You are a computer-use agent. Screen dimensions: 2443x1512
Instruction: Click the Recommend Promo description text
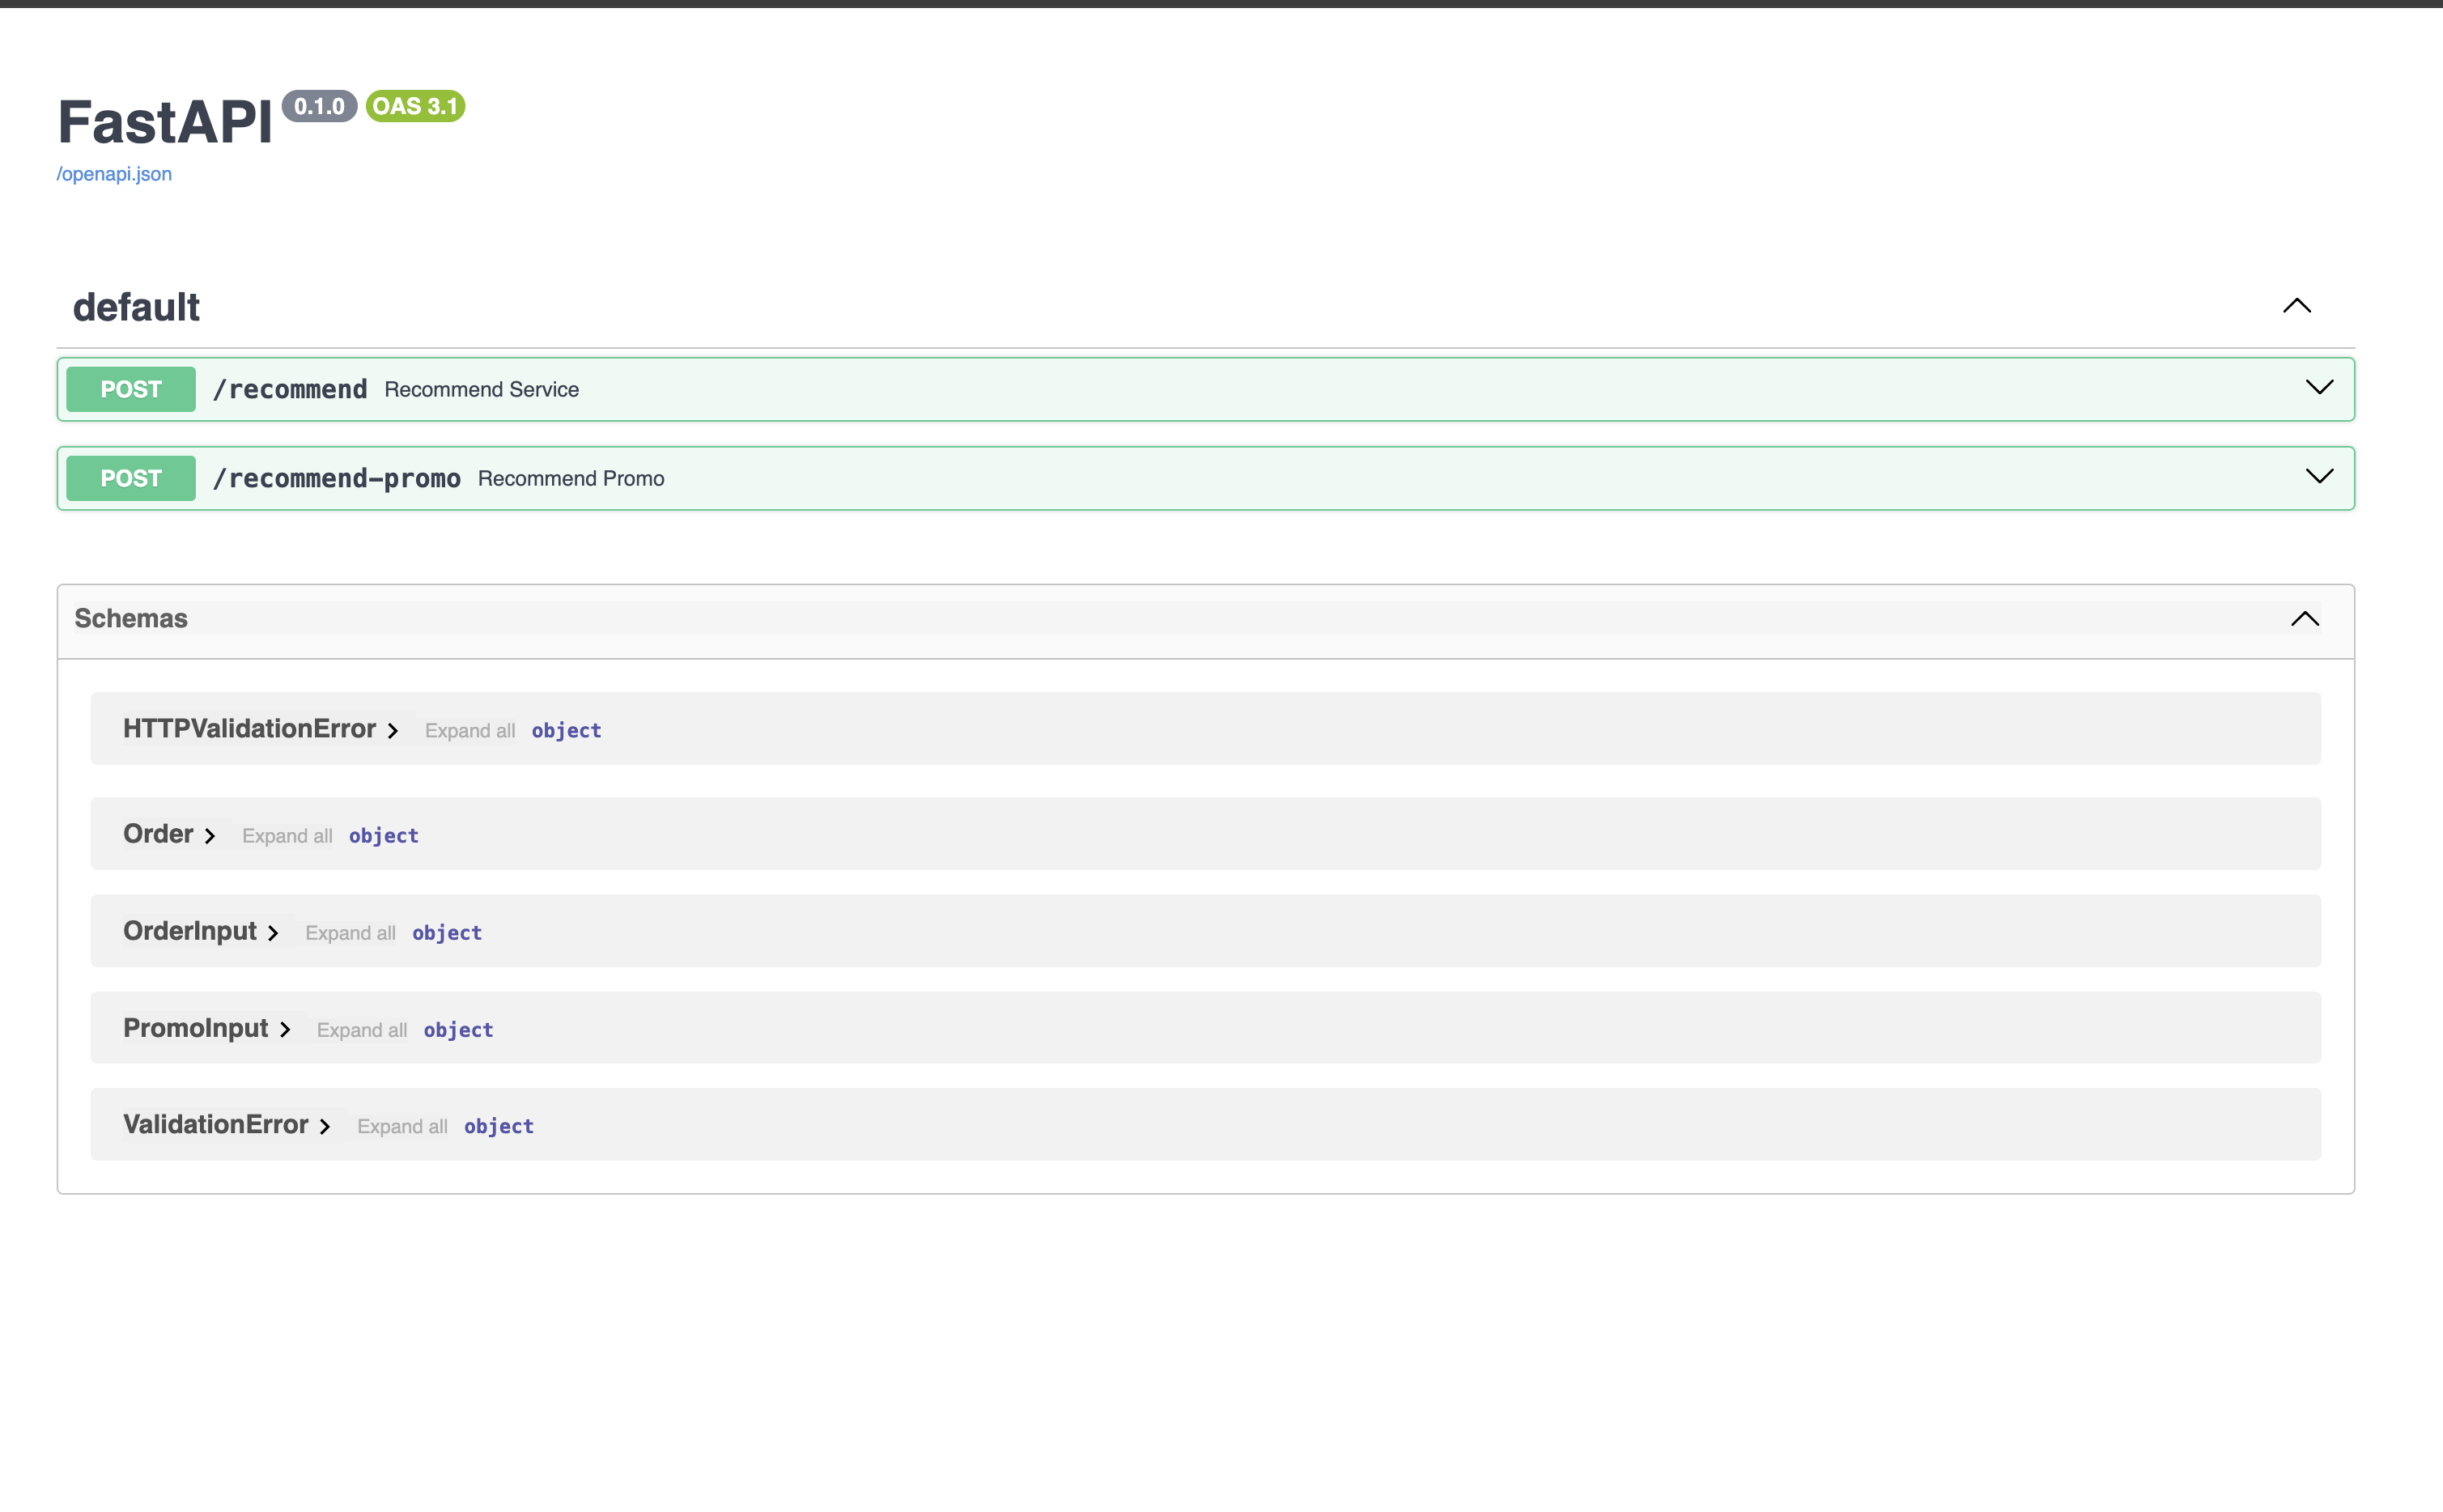(571, 478)
